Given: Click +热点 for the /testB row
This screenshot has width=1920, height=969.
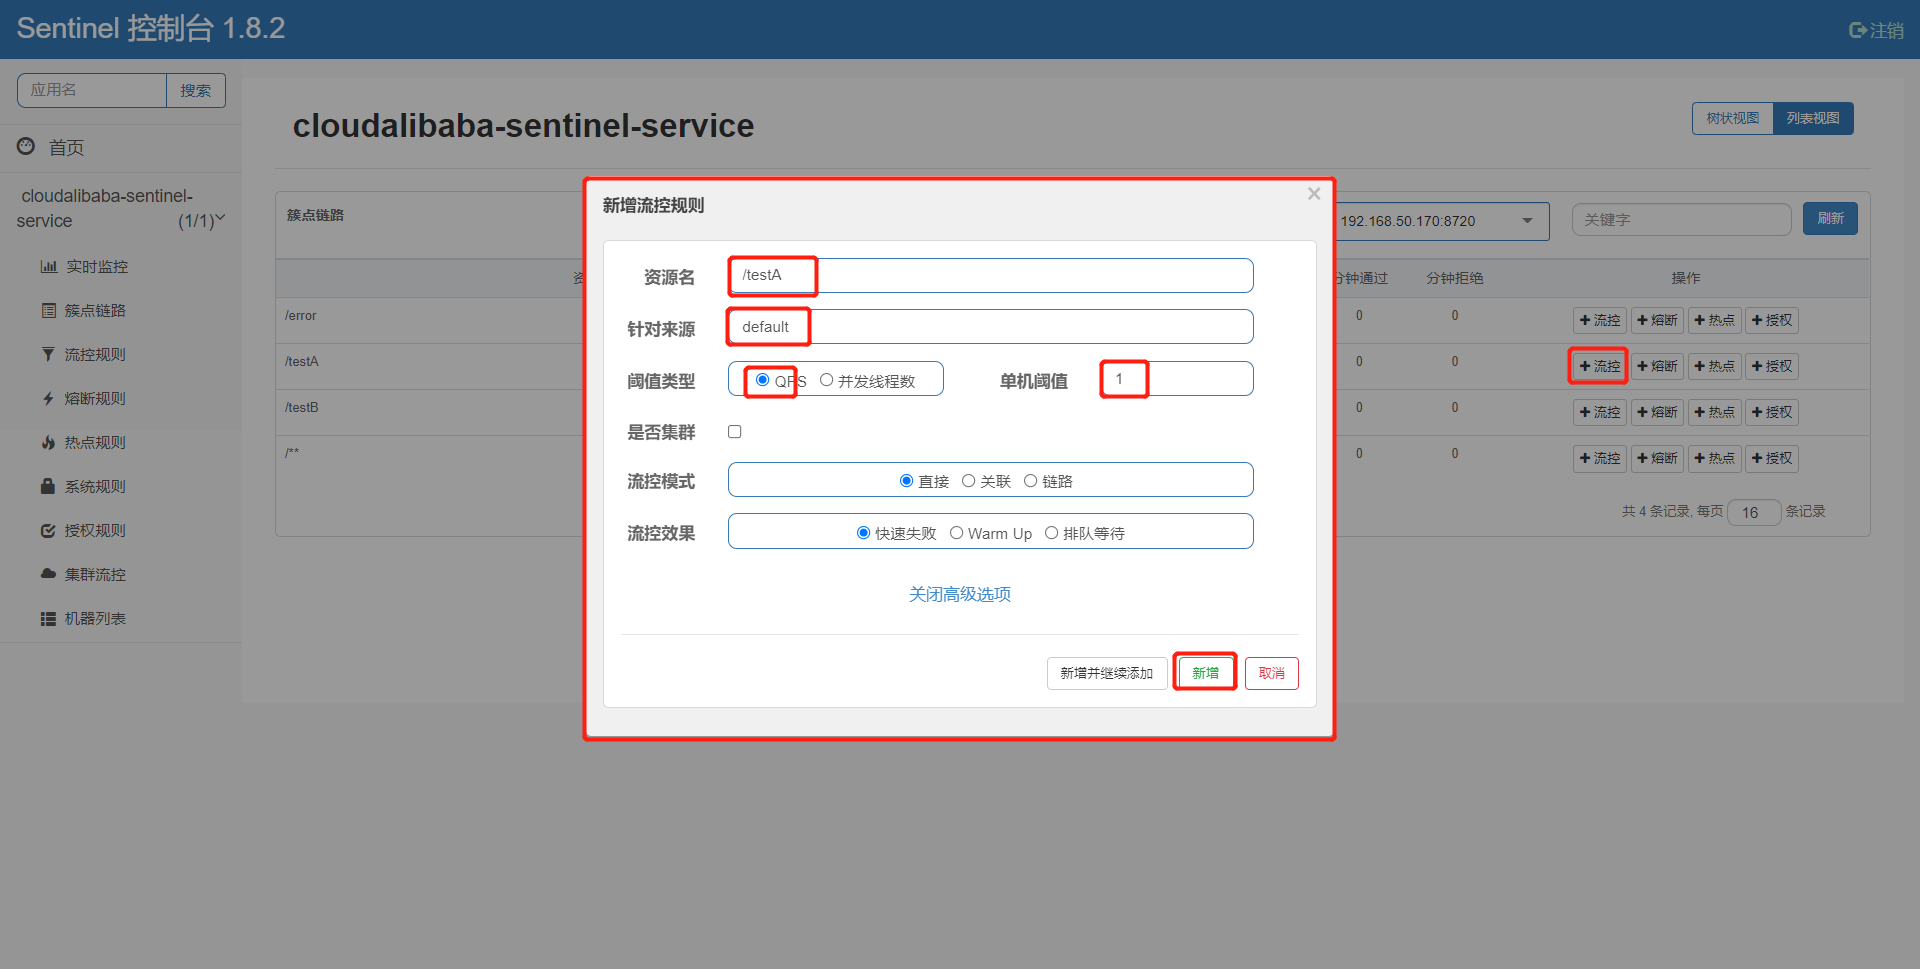Looking at the screenshot, I should pyautogui.click(x=1715, y=412).
